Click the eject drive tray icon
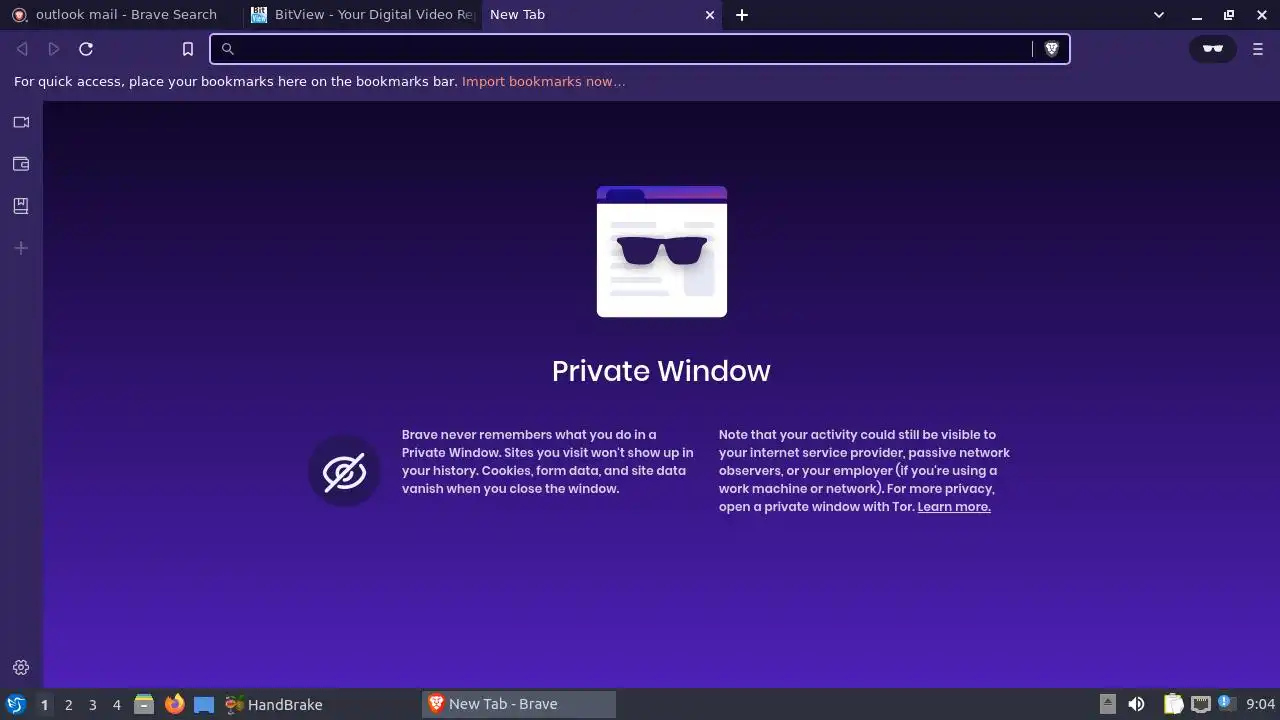The height and width of the screenshot is (720, 1280). point(1107,705)
